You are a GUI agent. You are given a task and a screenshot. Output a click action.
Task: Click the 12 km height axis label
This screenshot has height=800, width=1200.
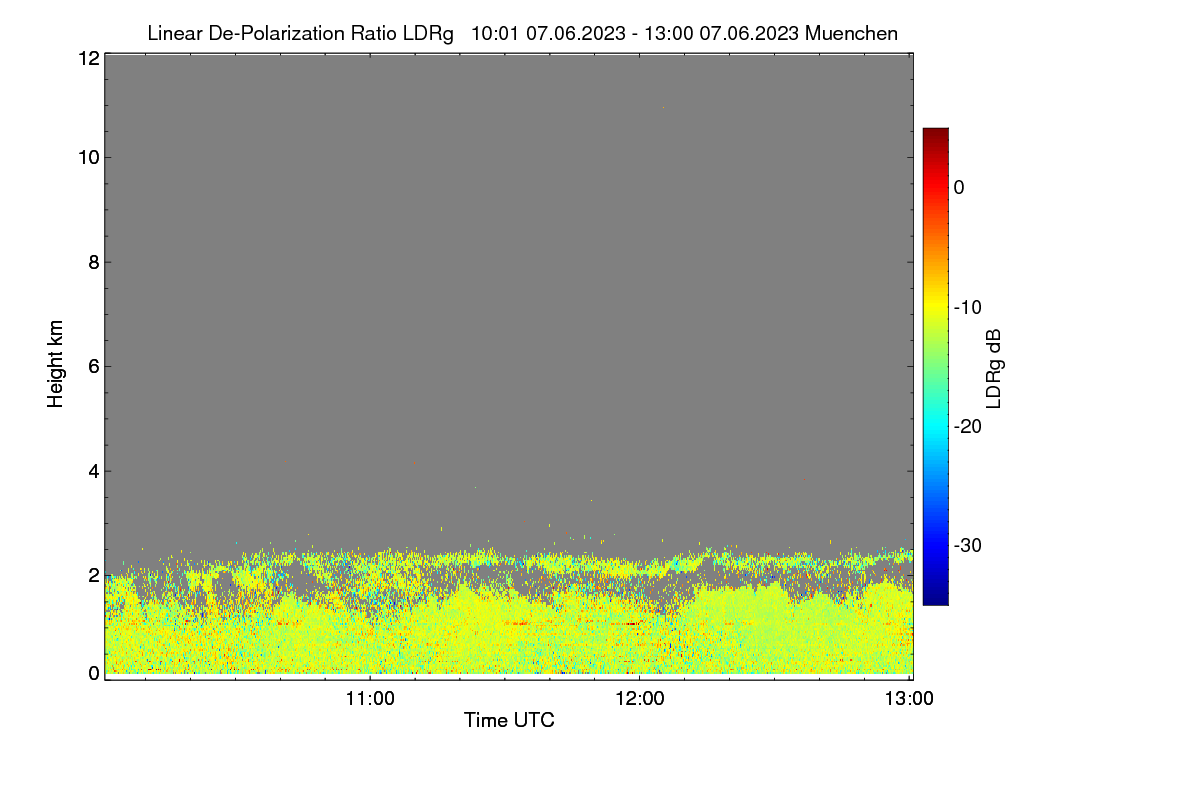(86, 58)
